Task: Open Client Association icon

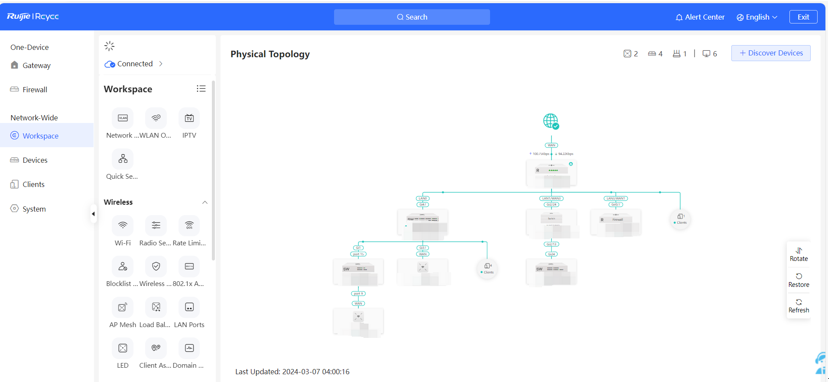Action: coord(156,348)
